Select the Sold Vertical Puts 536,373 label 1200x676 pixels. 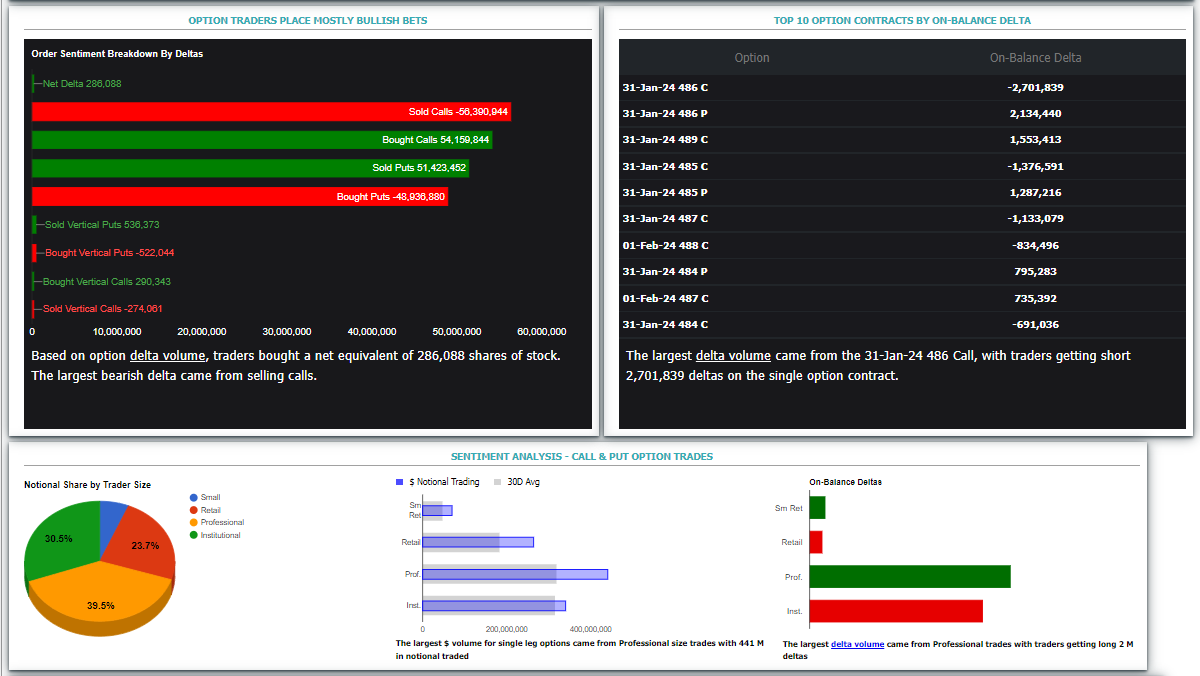102,225
